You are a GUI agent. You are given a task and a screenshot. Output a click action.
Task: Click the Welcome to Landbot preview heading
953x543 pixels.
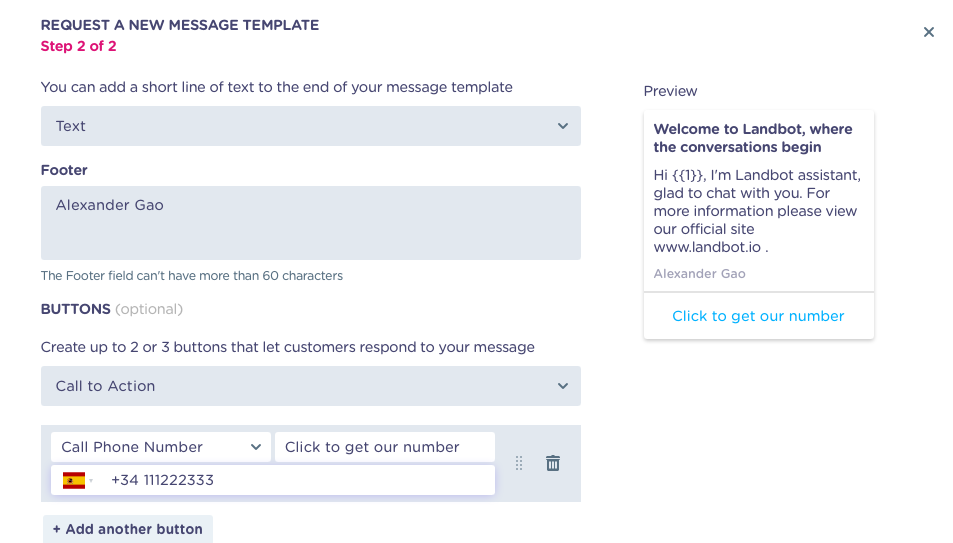coord(752,138)
